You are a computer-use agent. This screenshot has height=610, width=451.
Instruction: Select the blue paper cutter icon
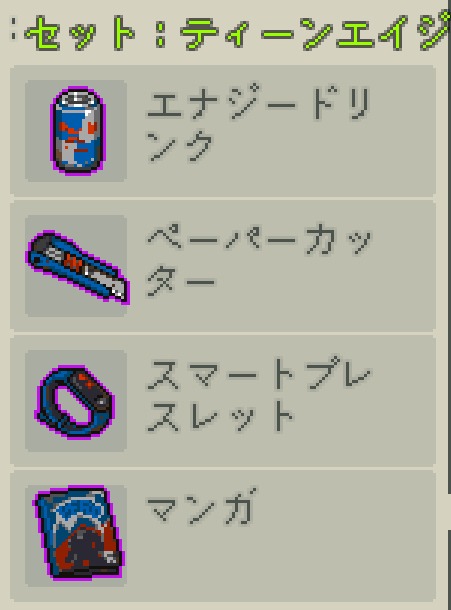(x=78, y=267)
